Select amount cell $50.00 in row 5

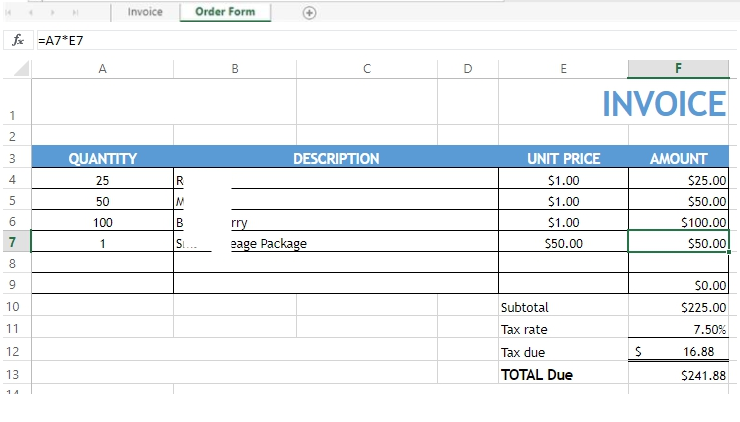[679, 200]
